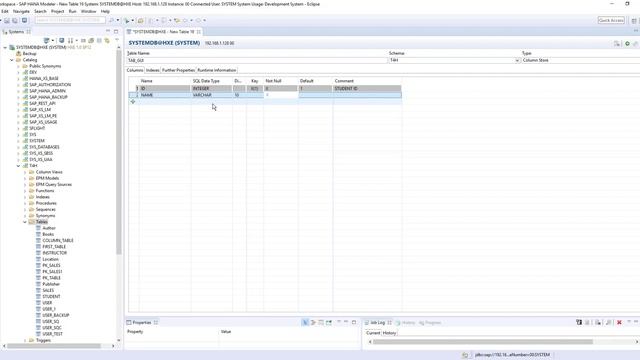Screen dimensions: 640x360
Task: Select the STUDENT table
Action: click(x=51, y=297)
